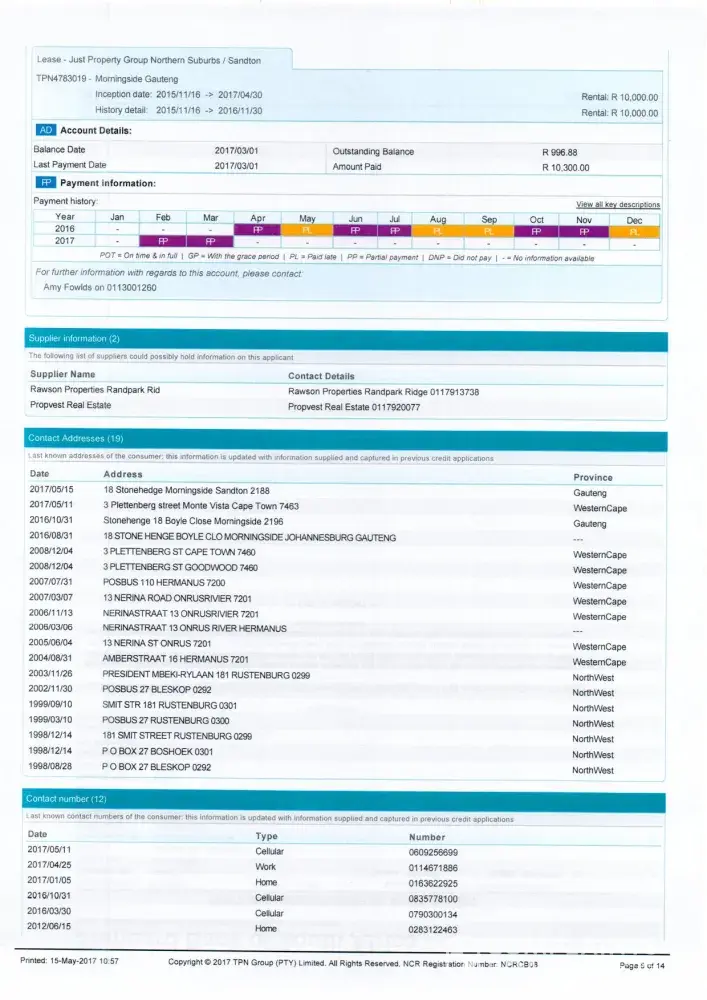
Task: Select Propvest Real Estate supplier name
Action: tap(70, 407)
